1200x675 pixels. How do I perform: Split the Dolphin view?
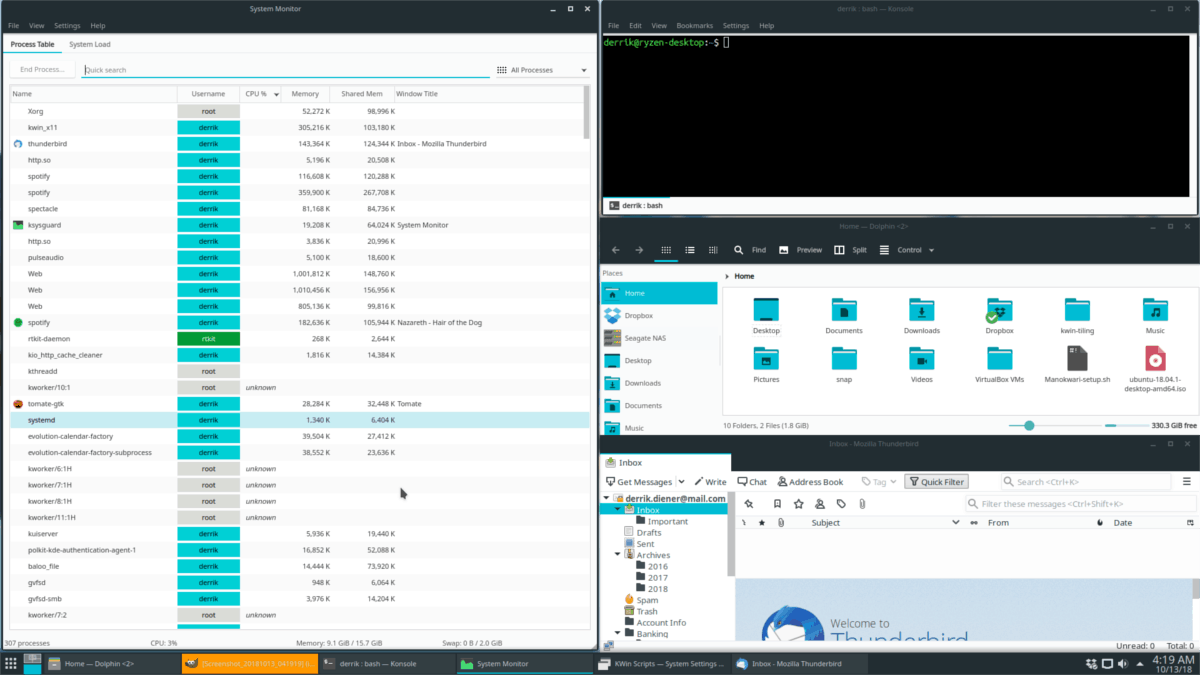pyautogui.click(x=852, y=249)
